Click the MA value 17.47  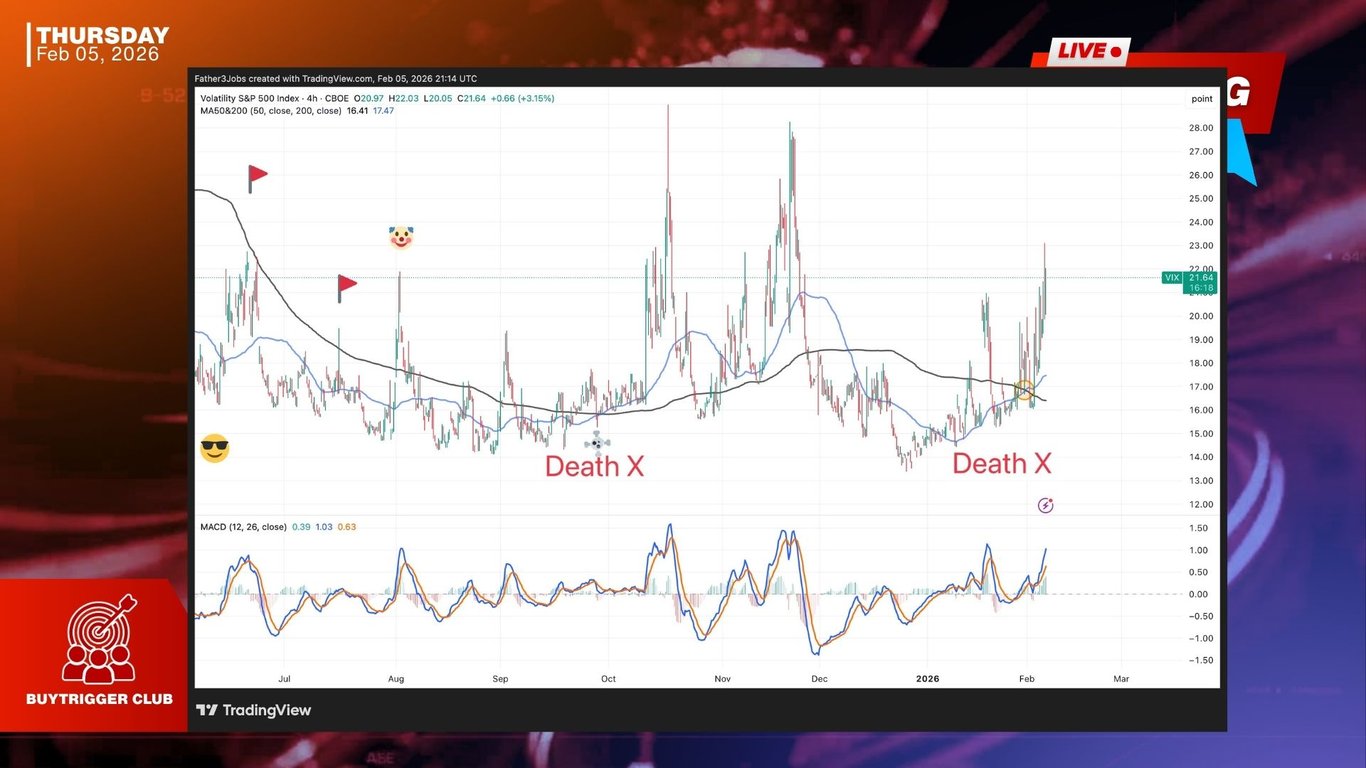[383, 111]
